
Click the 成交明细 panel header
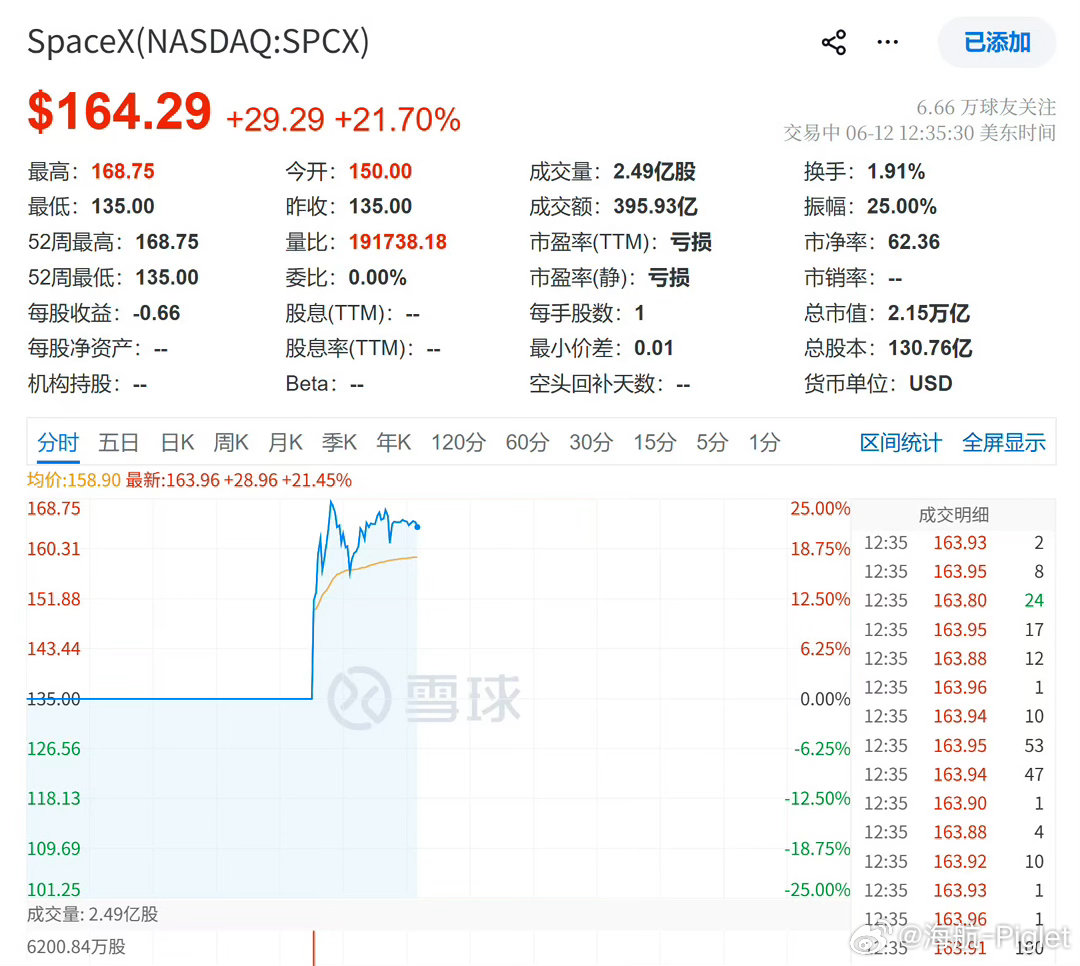tap(954, 515)
